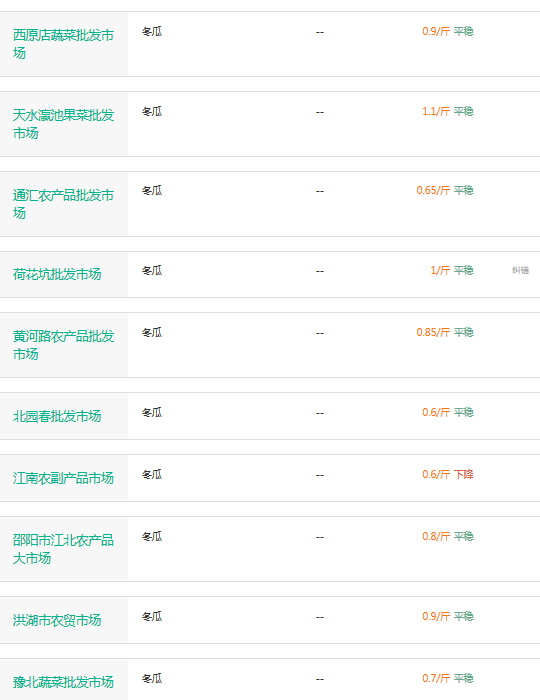
Task: Click 纠错 in the 荷花坑 row
Action: [520, 270]
